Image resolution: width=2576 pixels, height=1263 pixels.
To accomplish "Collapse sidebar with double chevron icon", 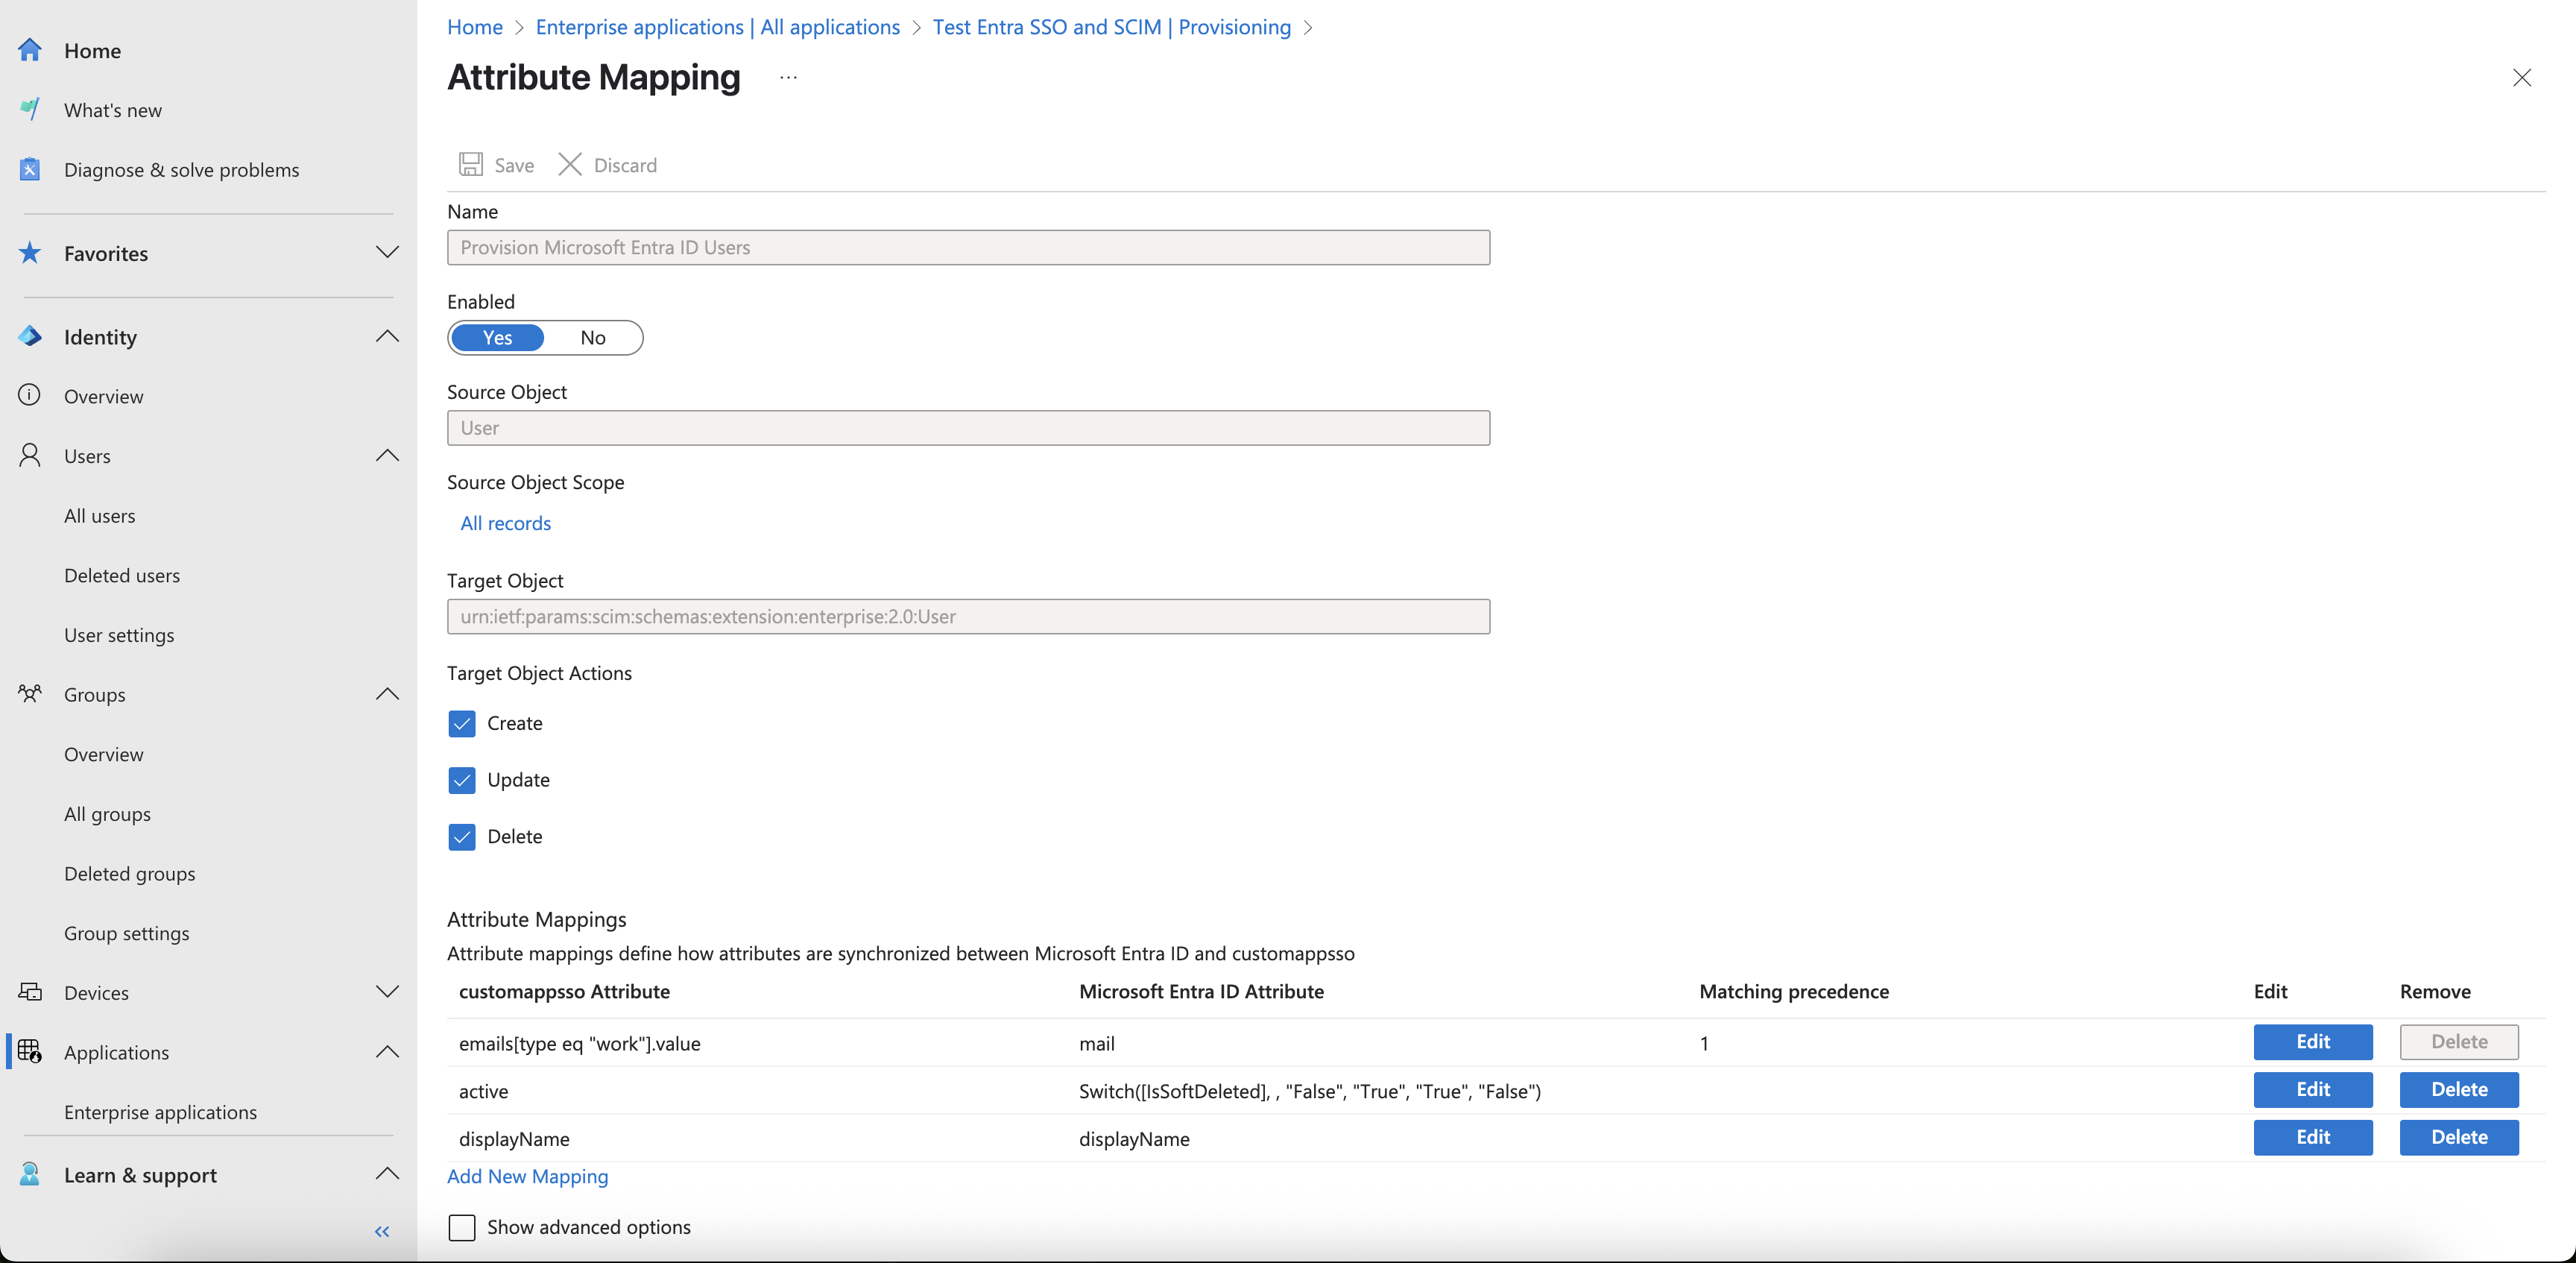I will 382,1231.
